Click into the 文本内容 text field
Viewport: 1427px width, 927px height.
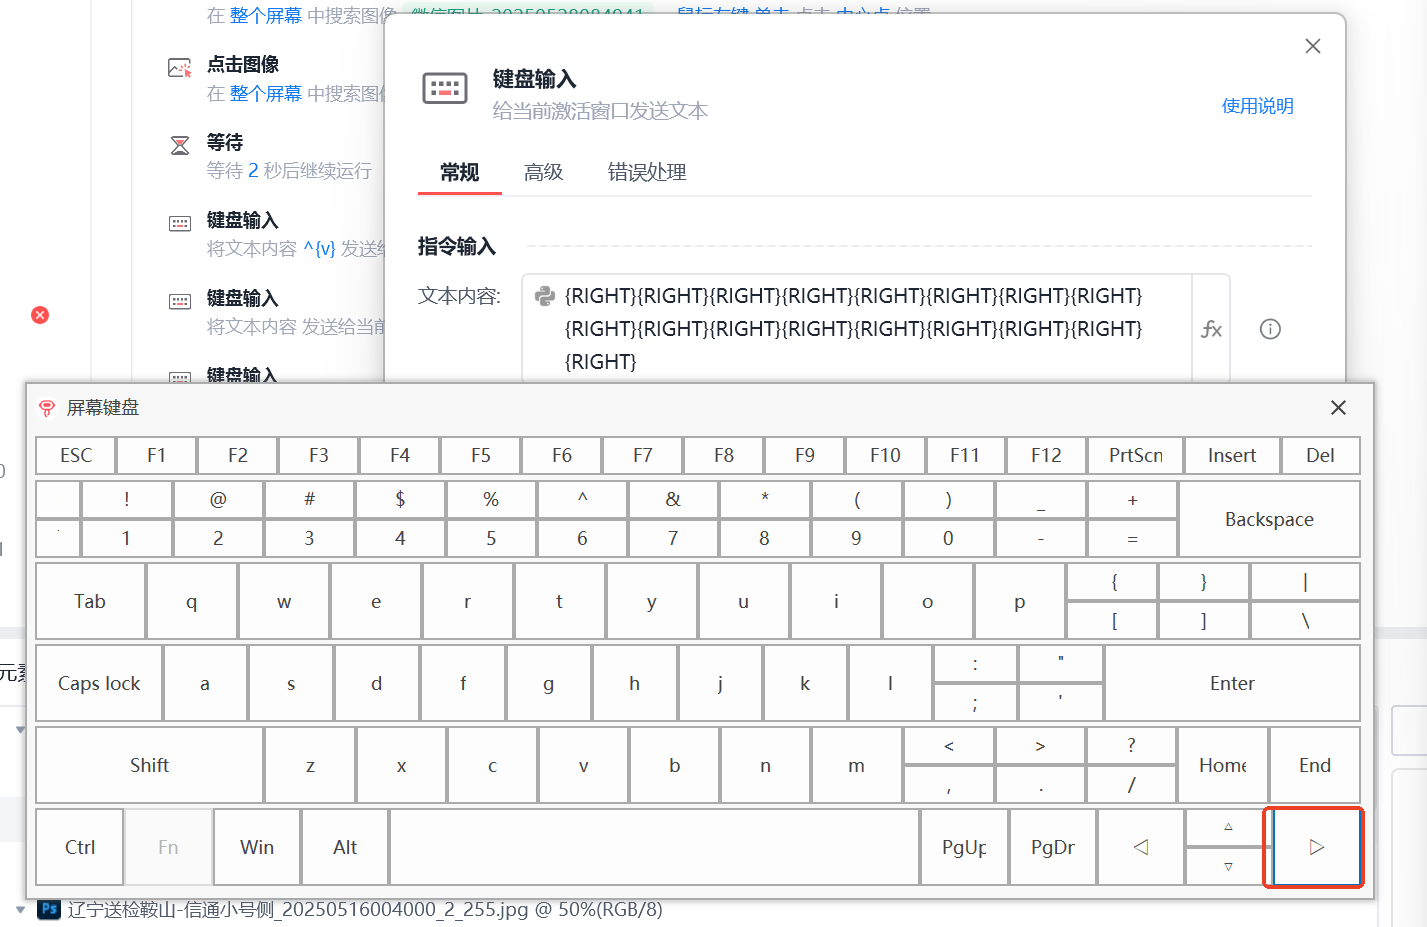click(x=857, y=328)
